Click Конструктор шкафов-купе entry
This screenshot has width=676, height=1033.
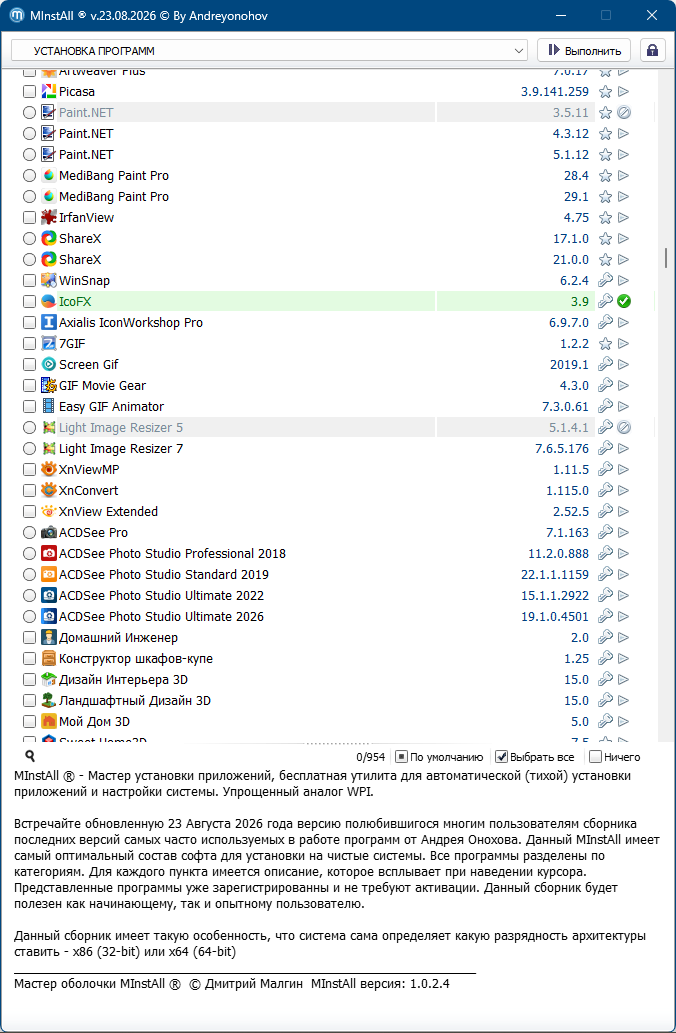pyautogui.click(x=136, y=659)
